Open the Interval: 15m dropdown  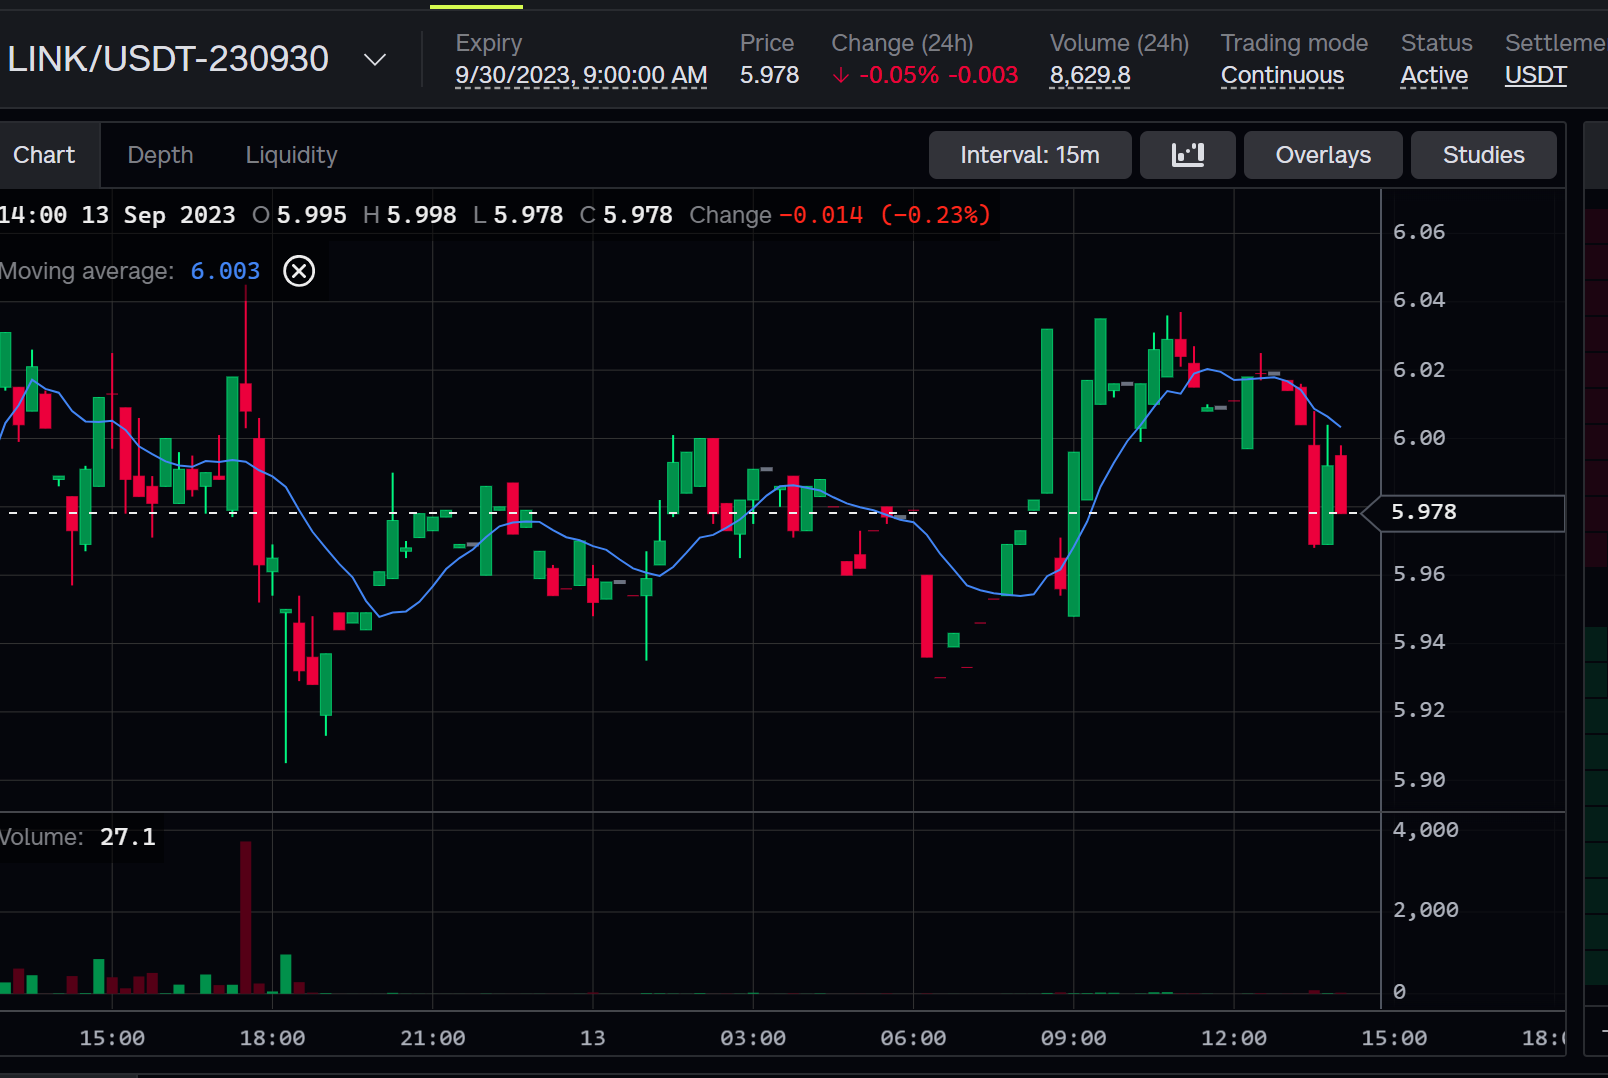[x=1030, y=155]
